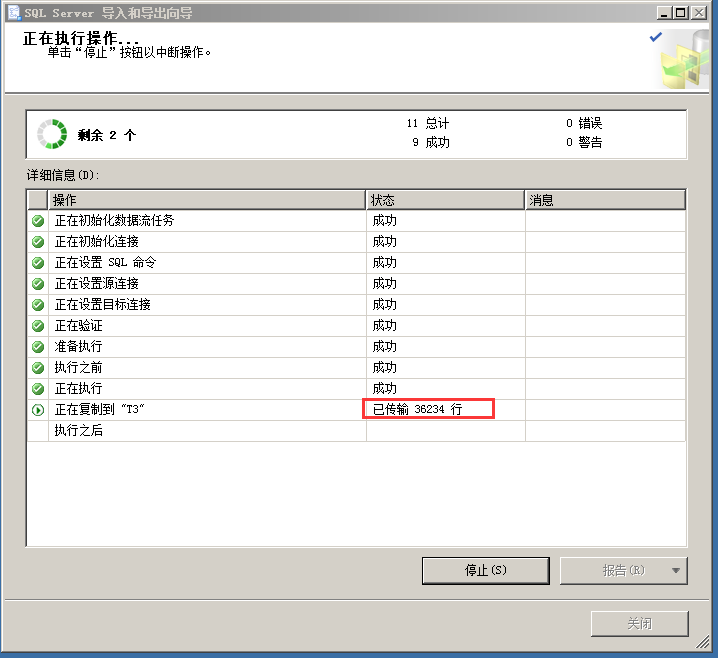Click the success icon beside 正在设置 SQL 命令
The height and width of the screenshot is (658, 718).
(x=38, y=263)
